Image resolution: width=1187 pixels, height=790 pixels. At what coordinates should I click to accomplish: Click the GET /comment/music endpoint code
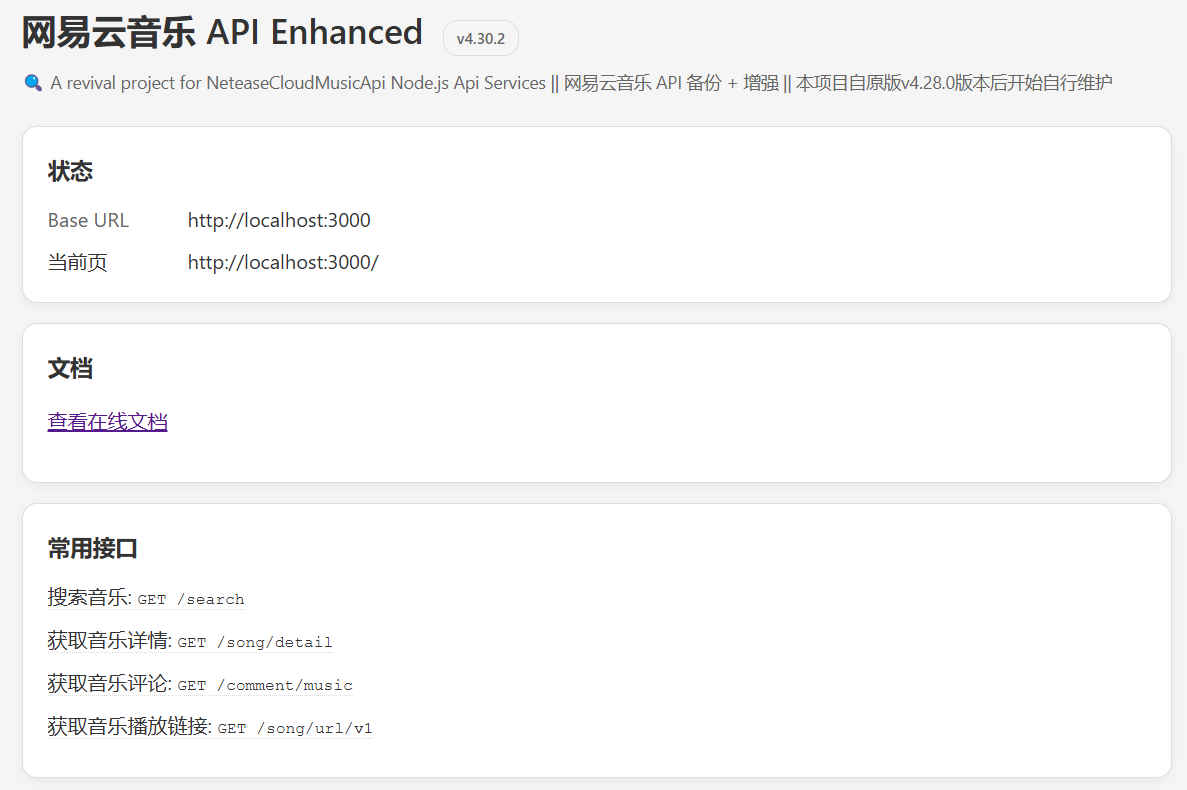click(x=265, y=685)
